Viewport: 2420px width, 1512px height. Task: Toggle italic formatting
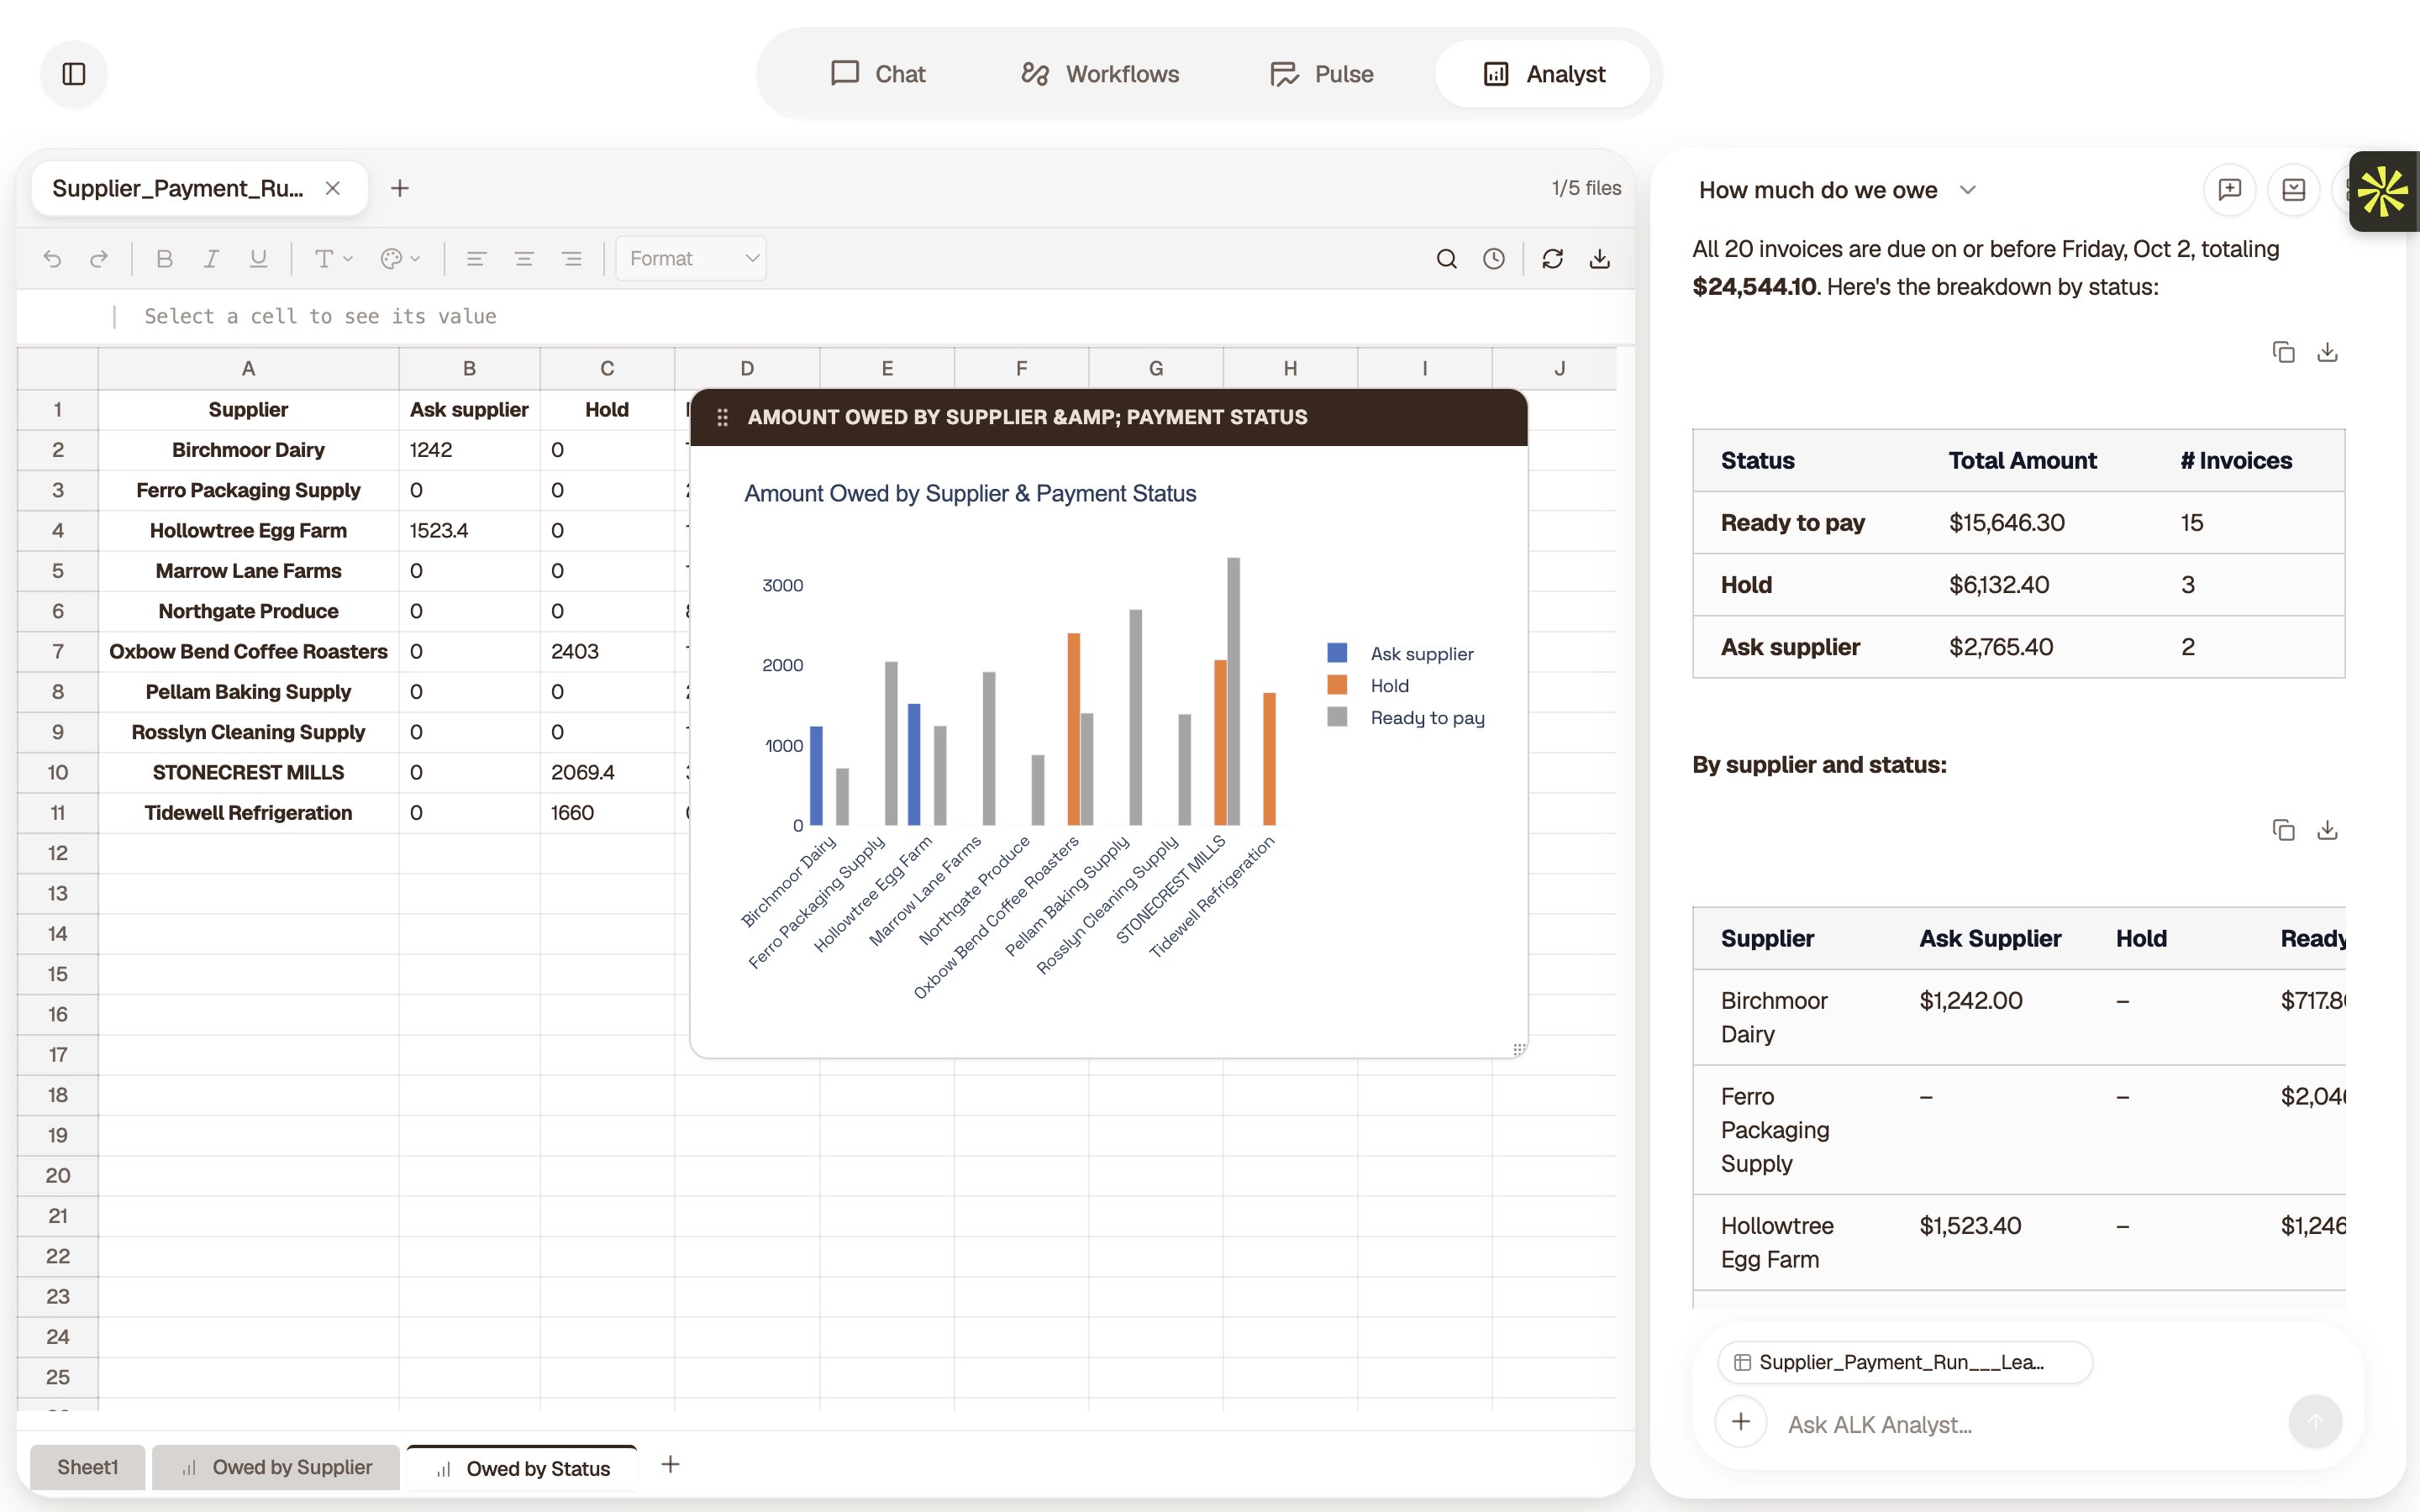pyautogui.click(x=211, y=259)
